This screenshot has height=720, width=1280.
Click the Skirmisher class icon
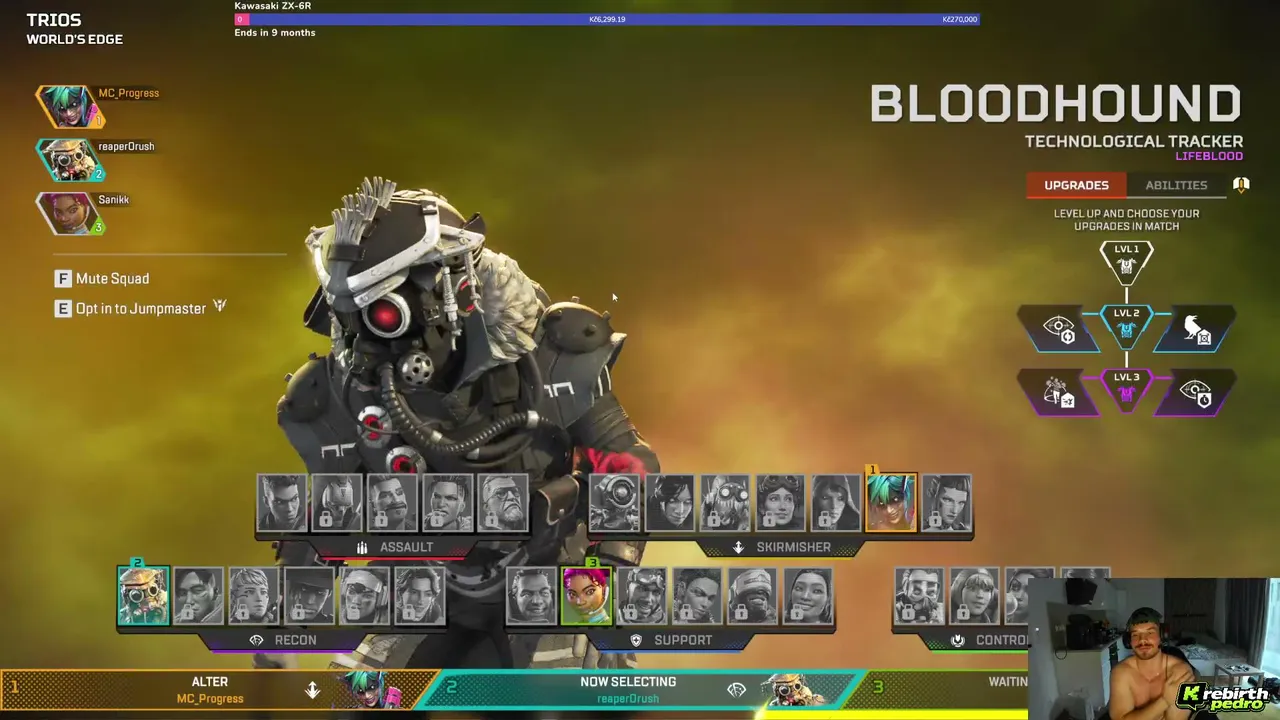click(738, 547)
